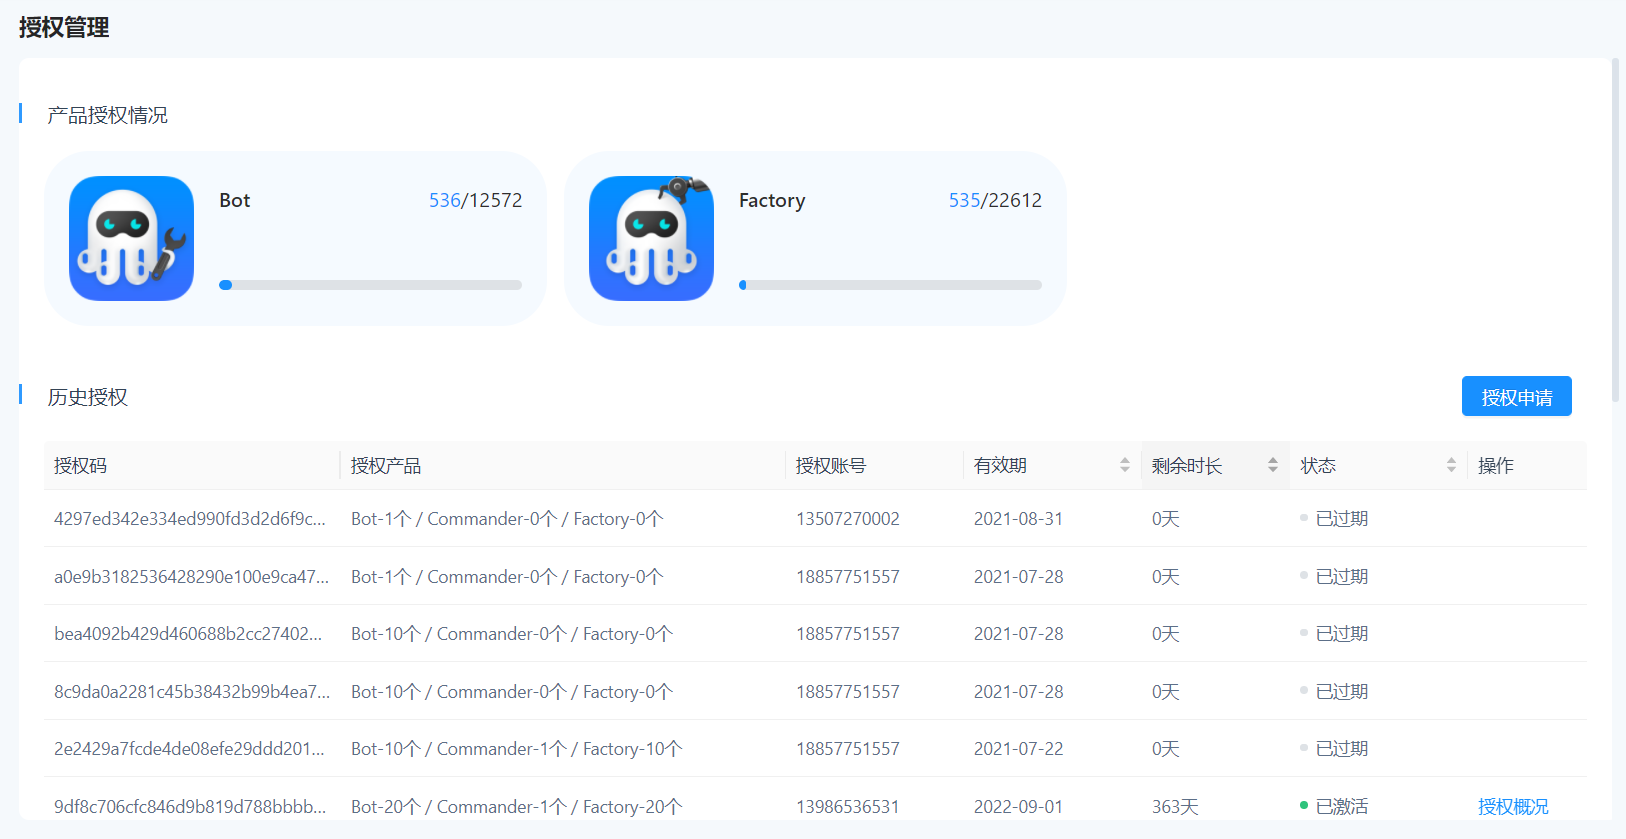Click the Factory 535/22612 usage count
Screen dimensions: 1626x839
point(995,200)
